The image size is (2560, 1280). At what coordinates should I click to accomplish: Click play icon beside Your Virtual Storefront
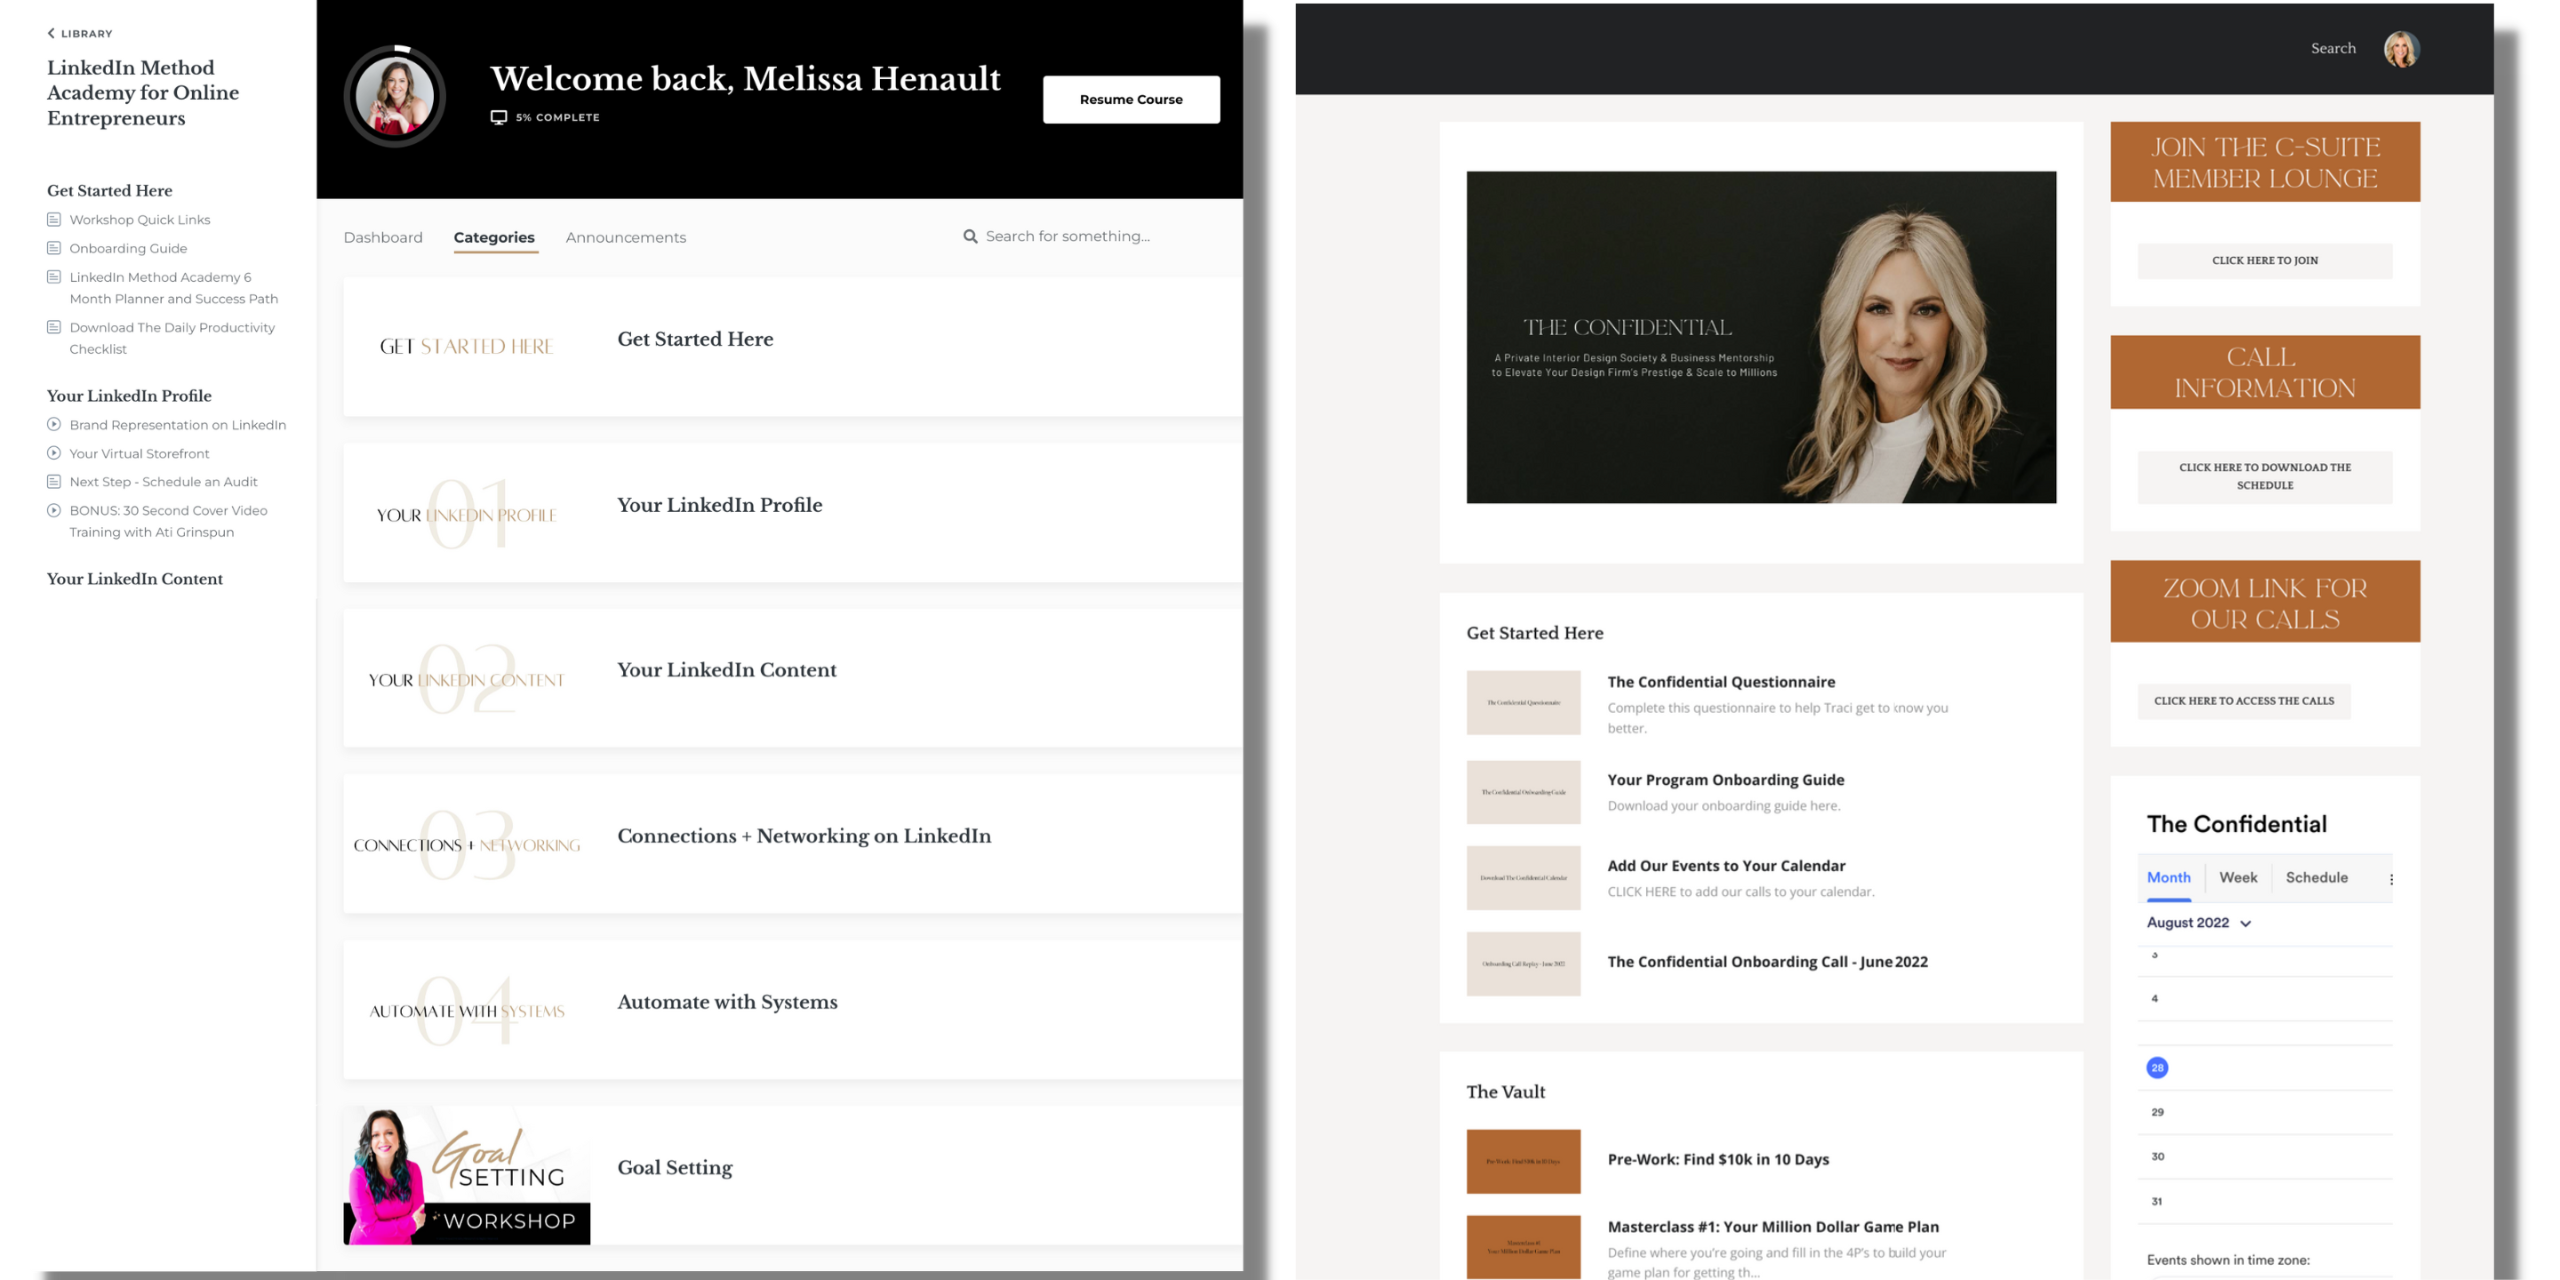[54, 453]
